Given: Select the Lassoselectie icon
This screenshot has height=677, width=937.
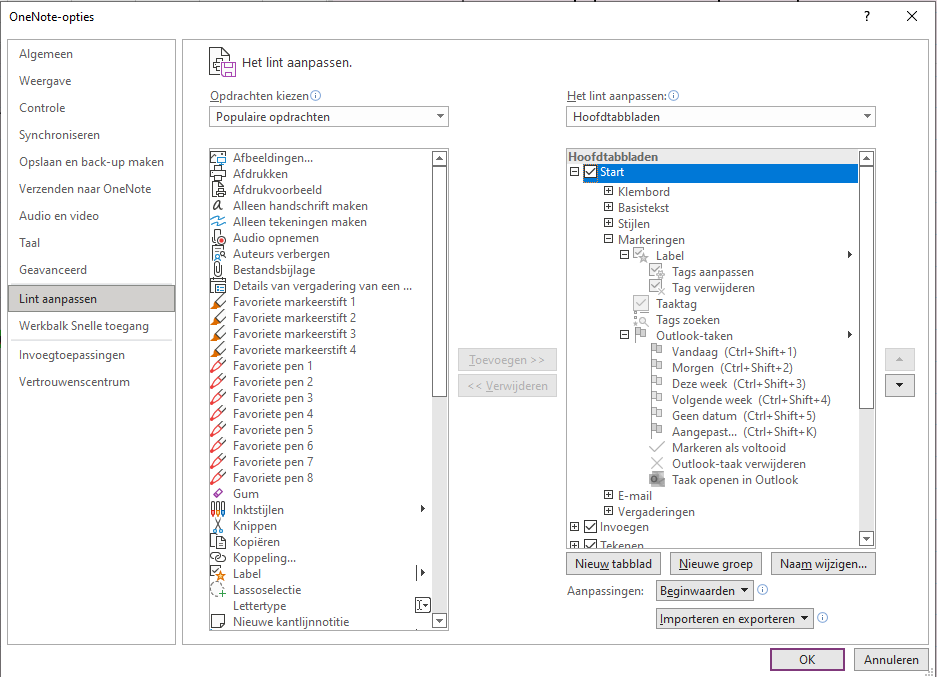Looking at the screenshot, I should pos(218,590).
